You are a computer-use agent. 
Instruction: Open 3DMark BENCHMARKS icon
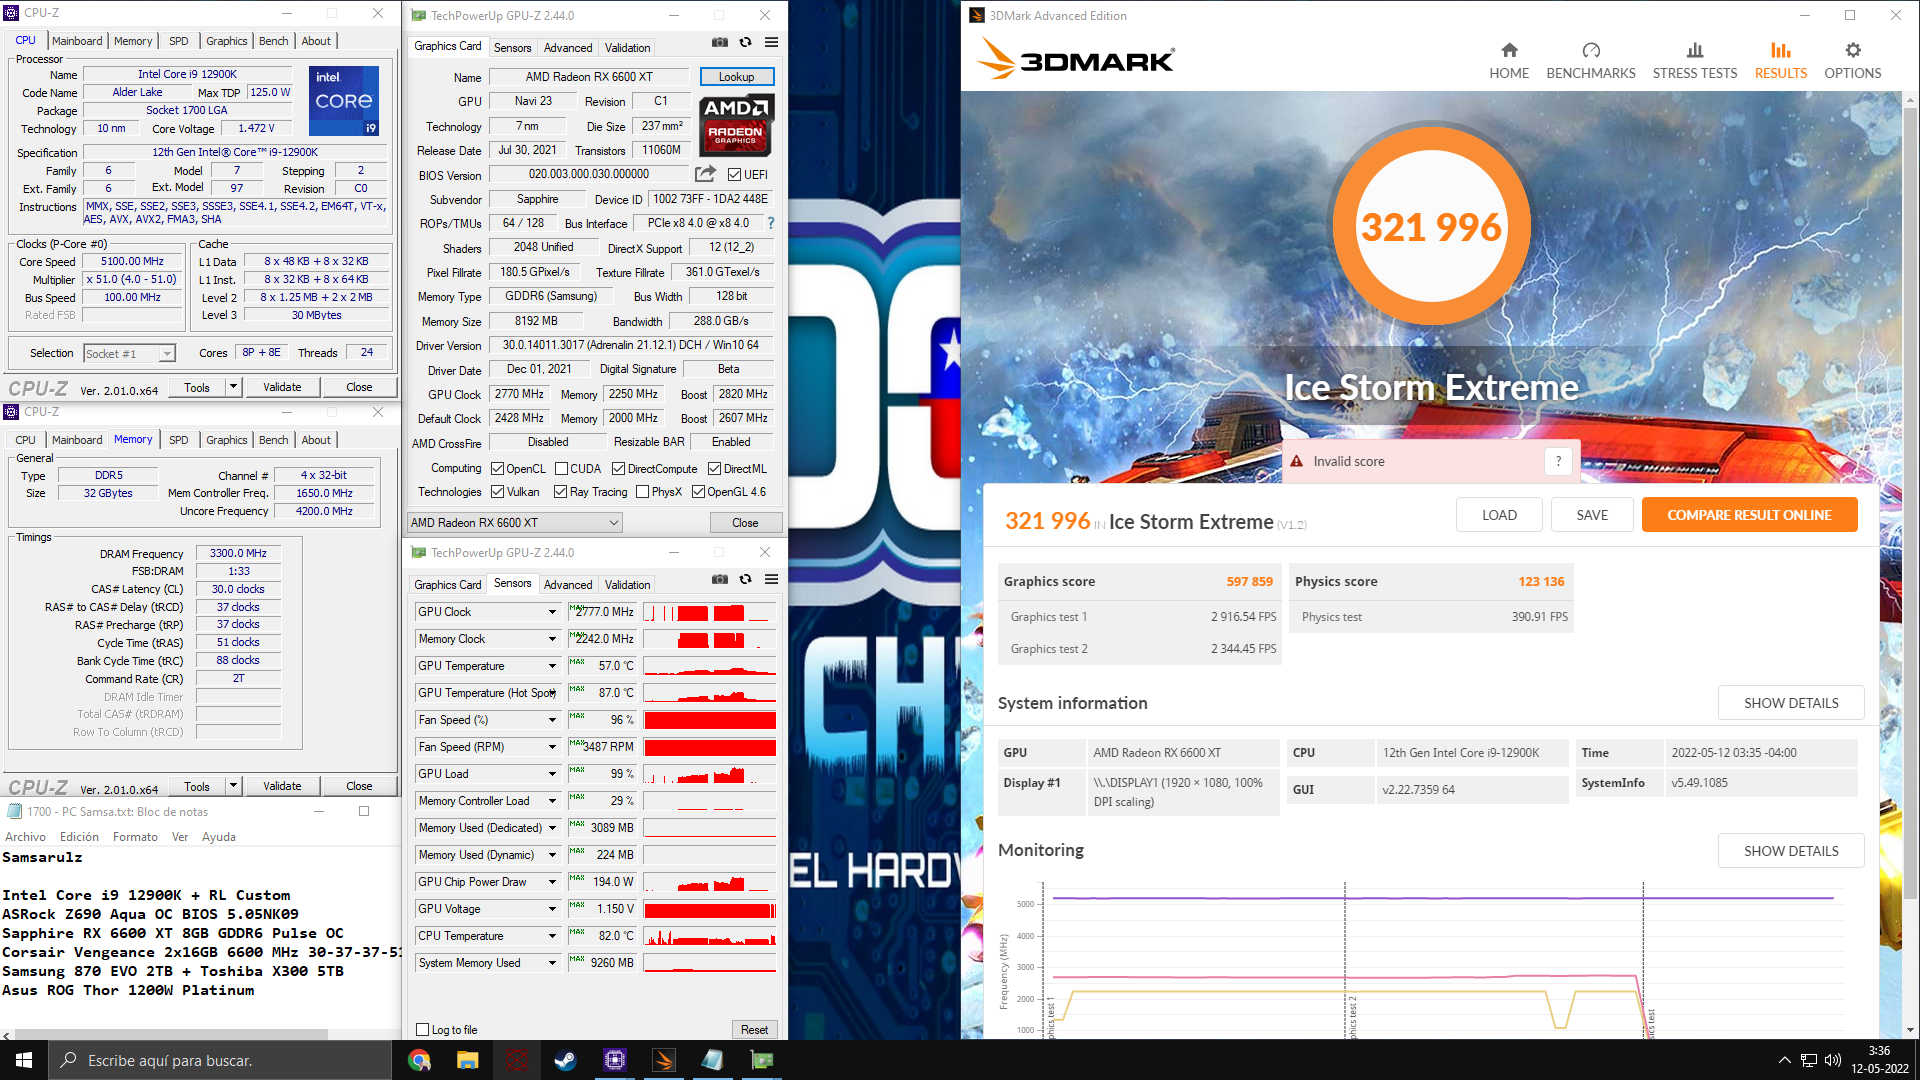click(x=1591, y=50)
